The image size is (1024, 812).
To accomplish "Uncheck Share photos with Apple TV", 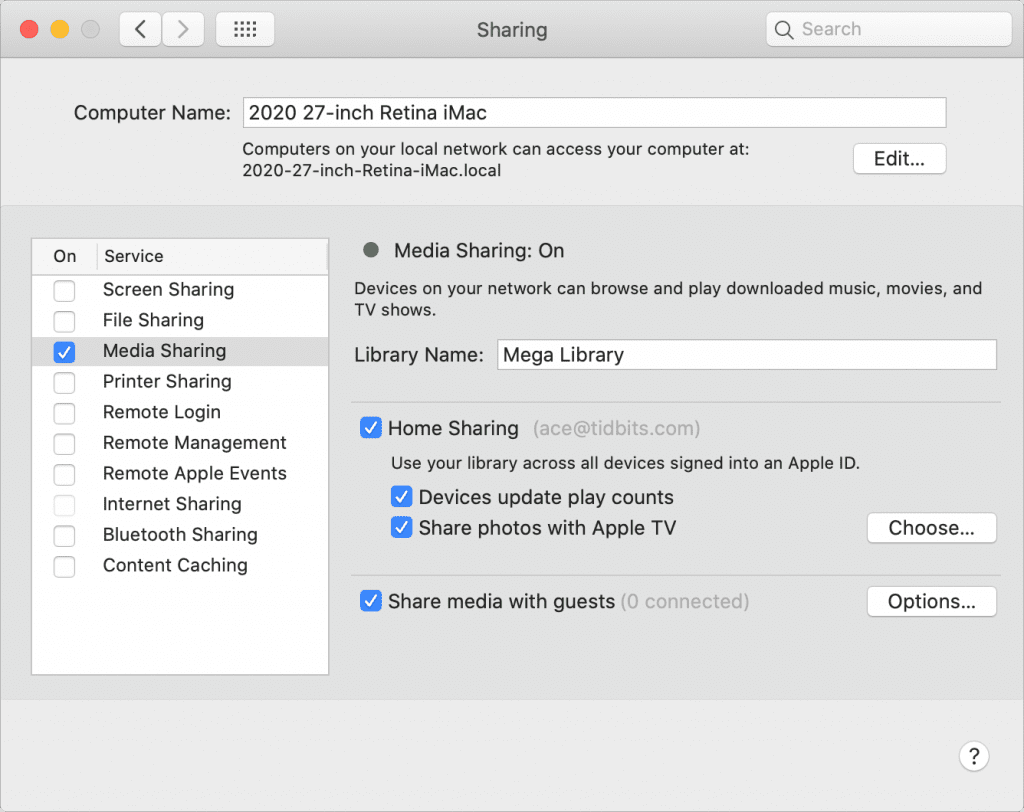I will point(401,528).
